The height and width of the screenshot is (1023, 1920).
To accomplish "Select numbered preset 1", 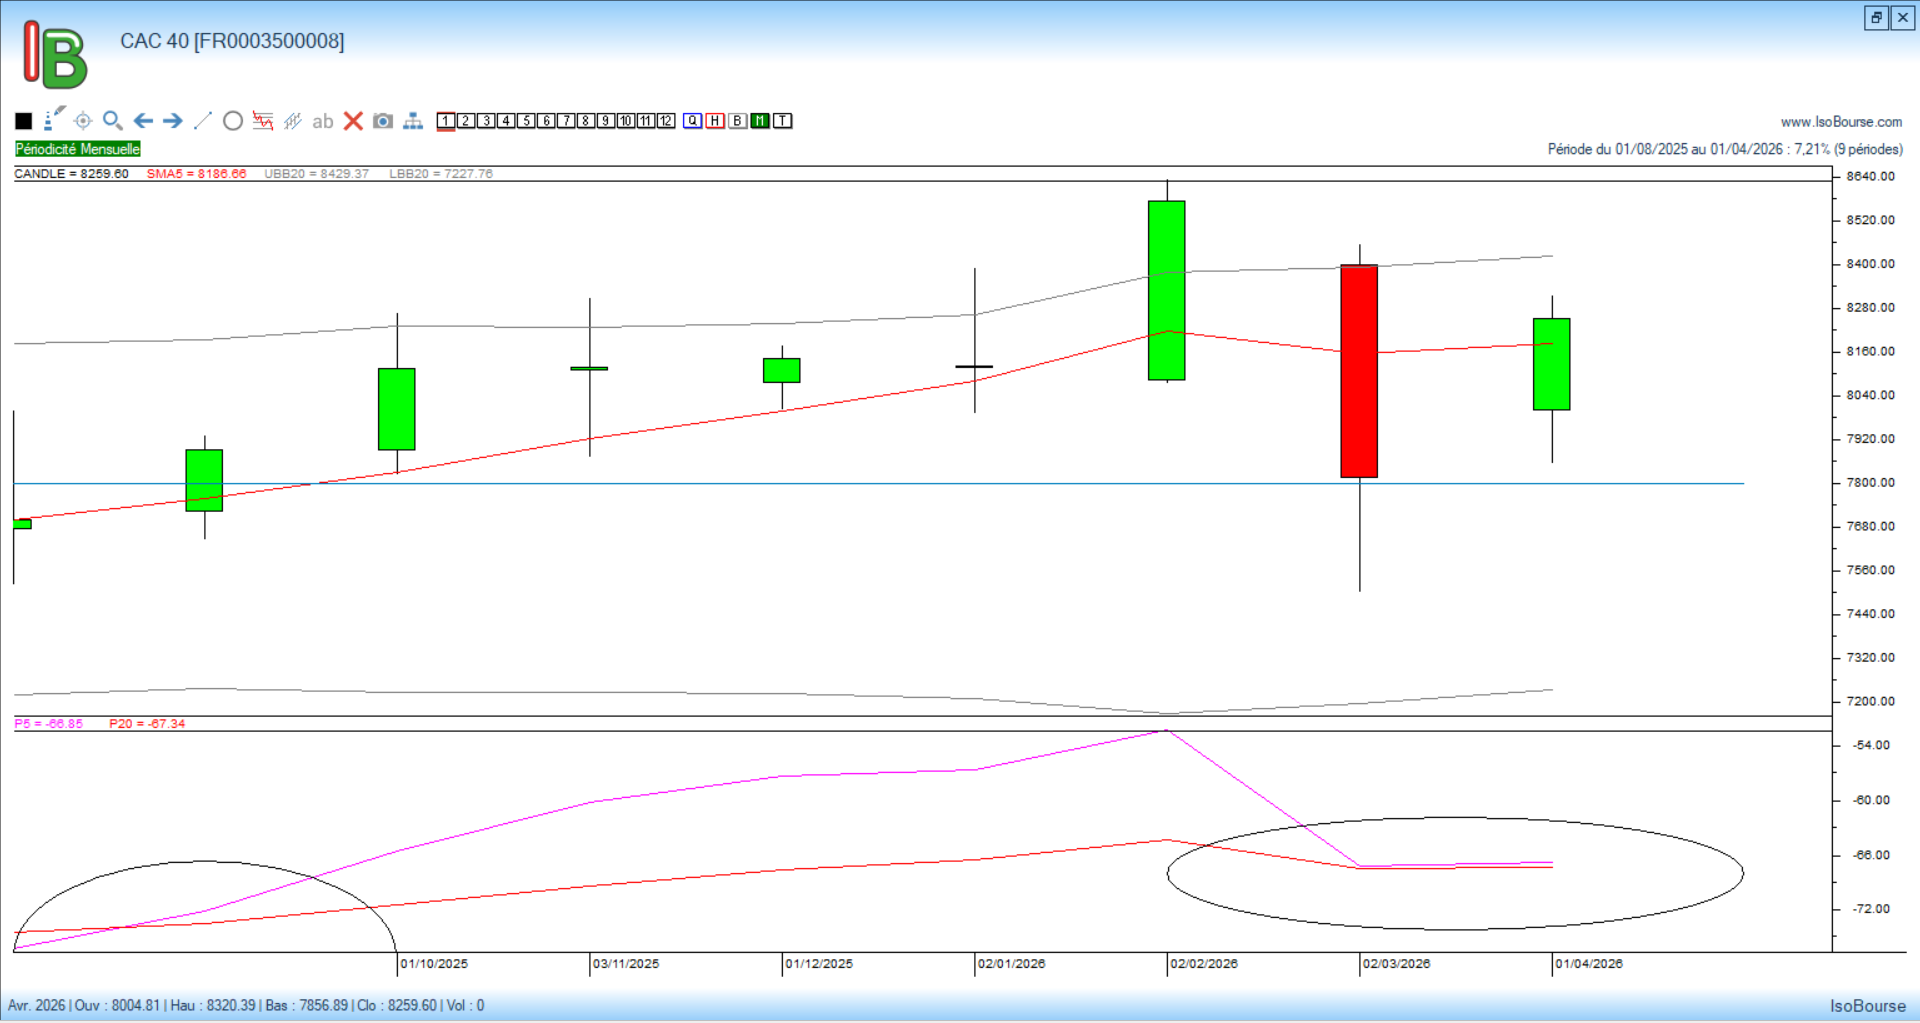I will pos(446,121).
